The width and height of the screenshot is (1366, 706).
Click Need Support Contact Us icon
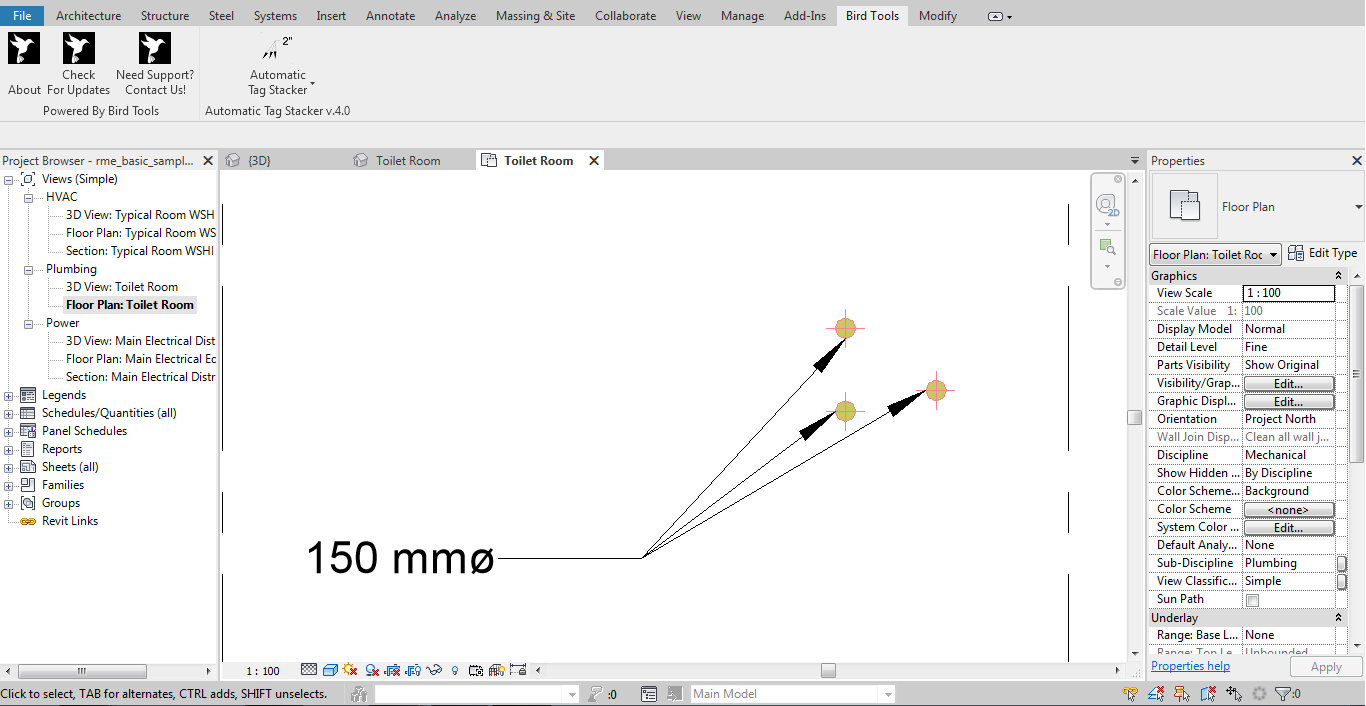pos(155,49)
